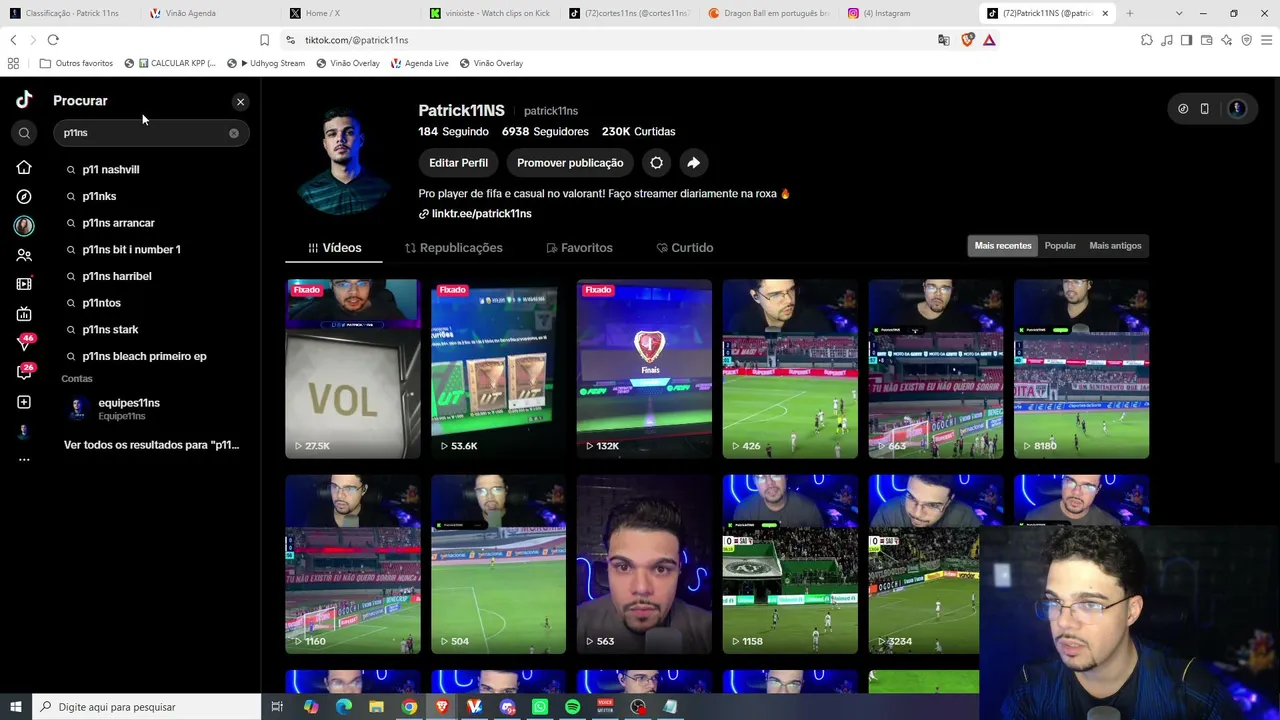This screenshot has width=1280, height=720.
Task: Reload the current page
Action: click(x=53, y=40)
